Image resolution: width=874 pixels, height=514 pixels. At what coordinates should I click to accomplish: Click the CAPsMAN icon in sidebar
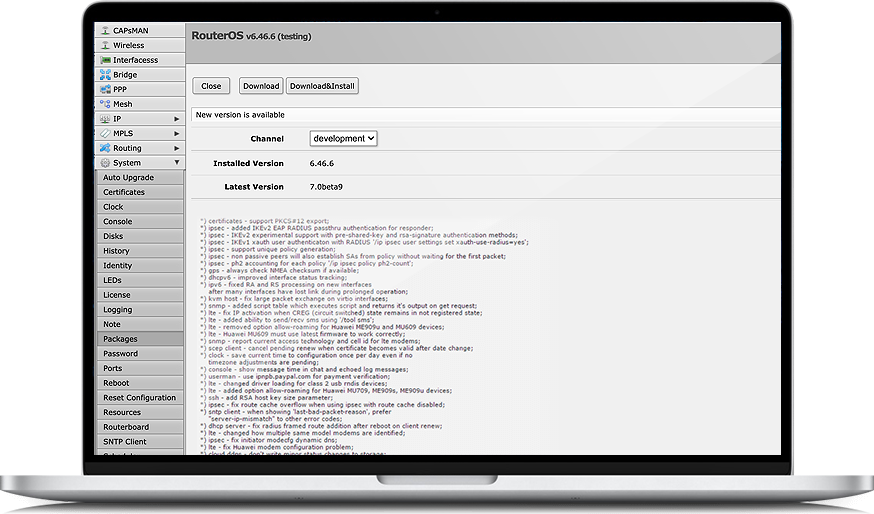(x=104, y=31)
